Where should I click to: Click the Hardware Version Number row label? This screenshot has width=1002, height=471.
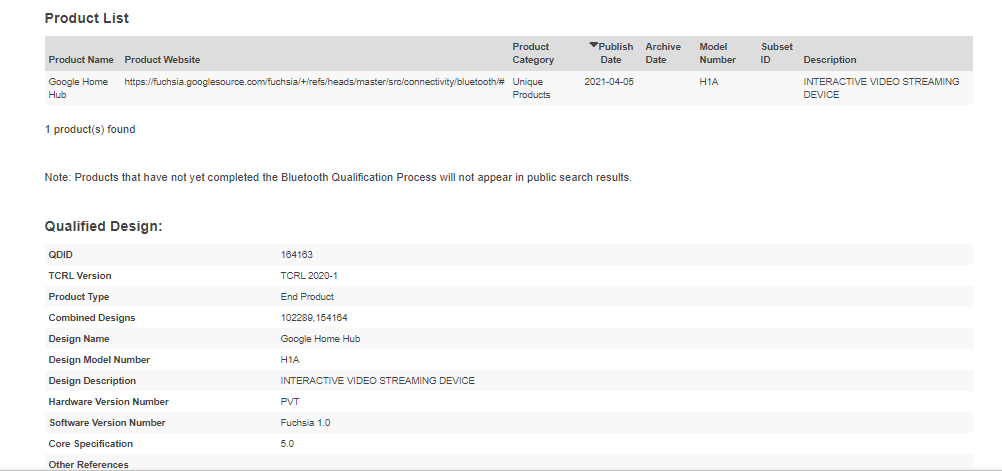[x=109, y=403]
